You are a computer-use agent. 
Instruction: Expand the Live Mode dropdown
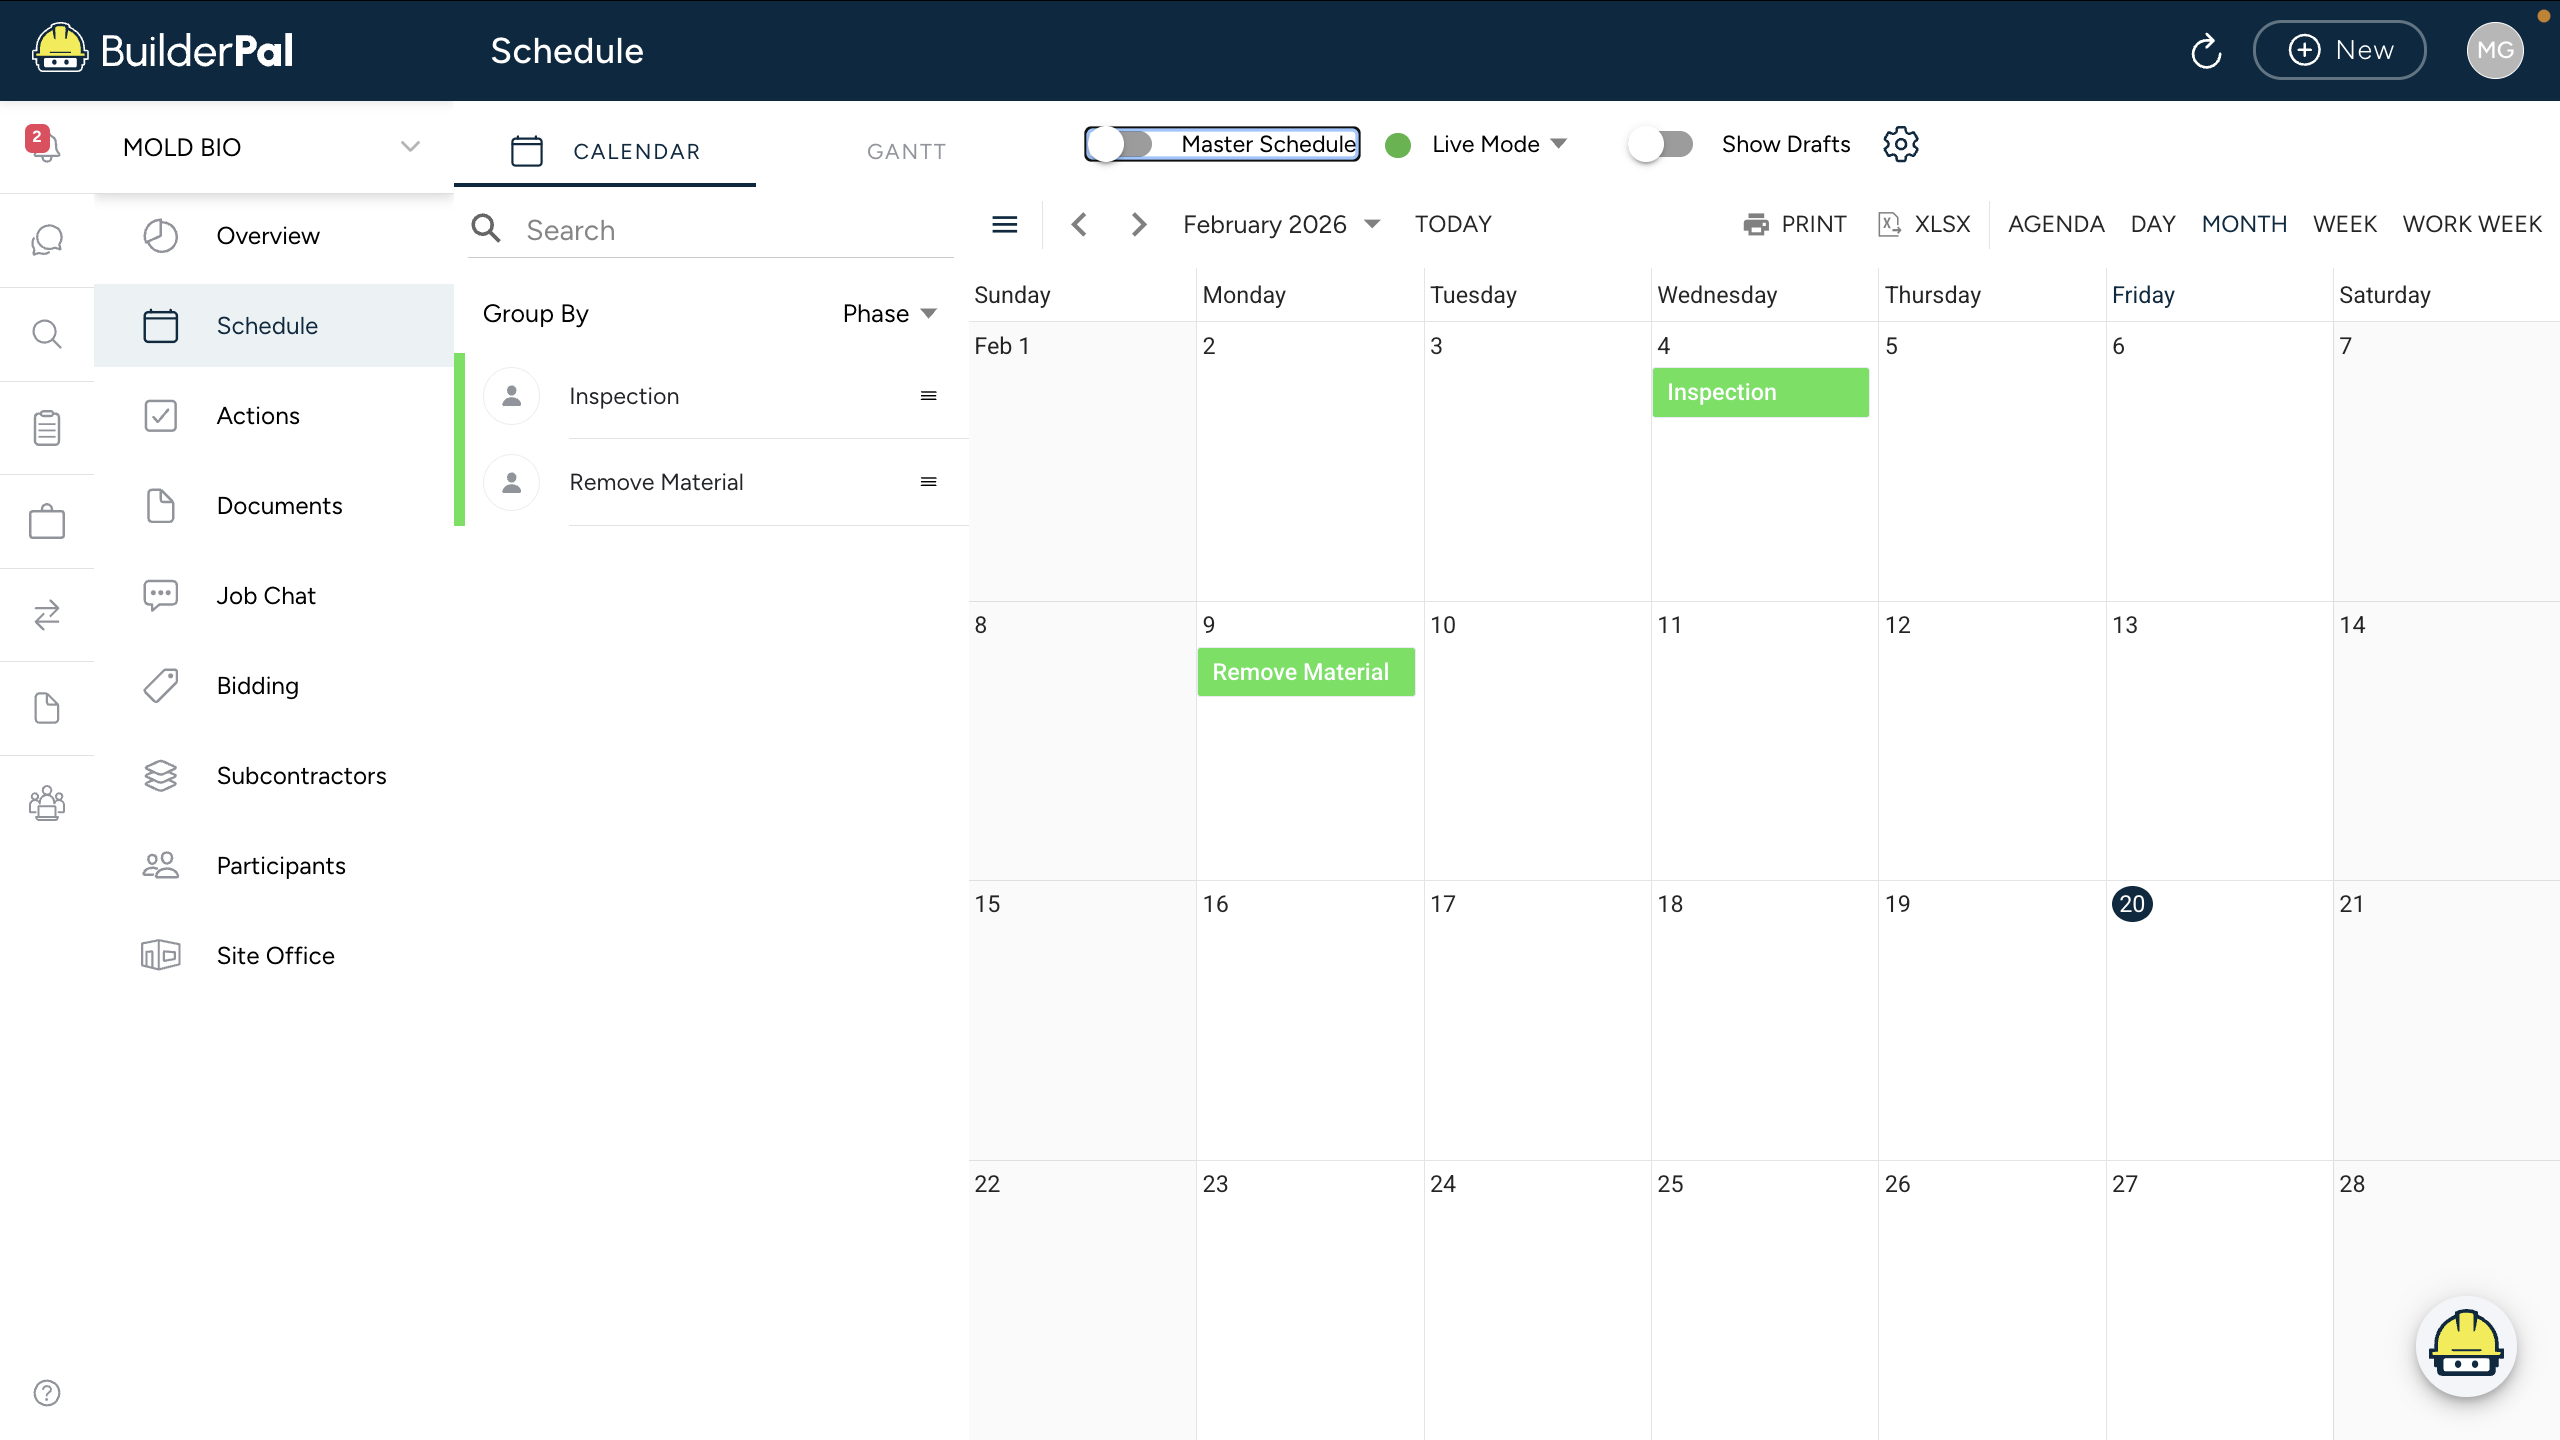tap(1558, 144)
